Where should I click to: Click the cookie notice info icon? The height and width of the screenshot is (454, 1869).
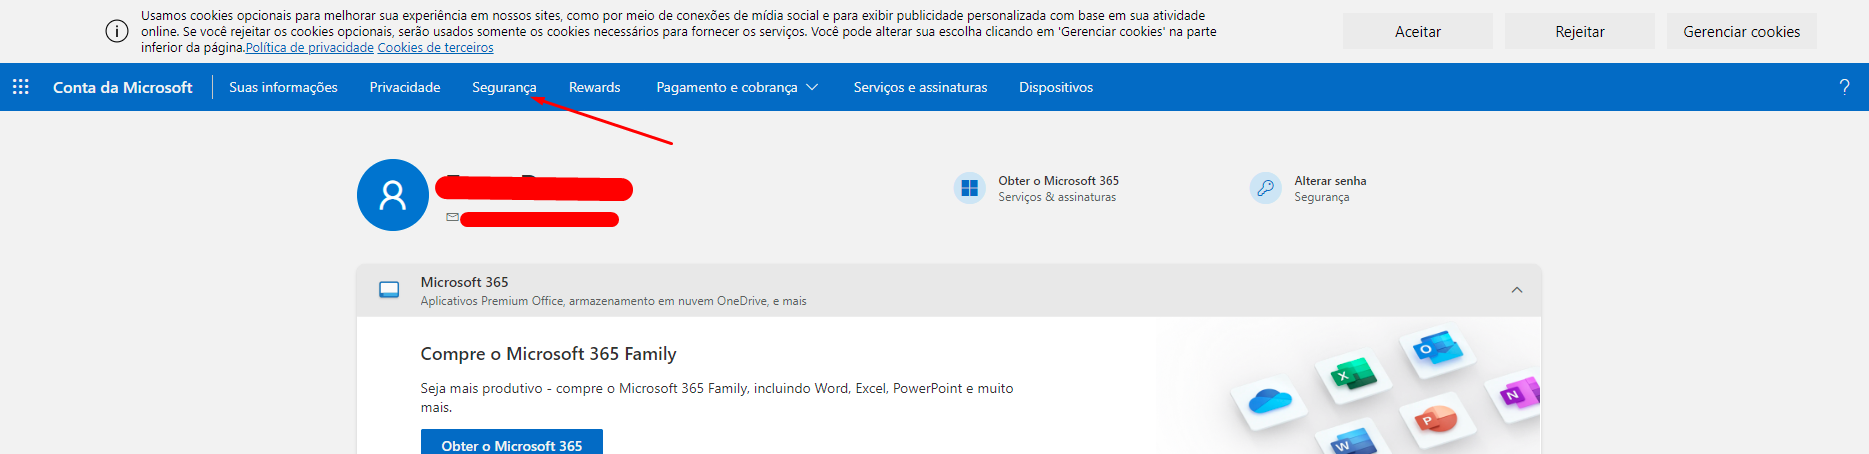(x=117, y=31)
